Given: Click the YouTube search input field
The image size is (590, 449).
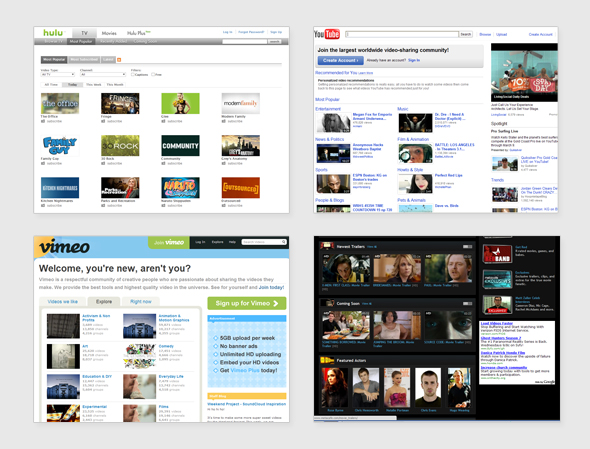Looking at the screenshot, I should pos(402,34).
